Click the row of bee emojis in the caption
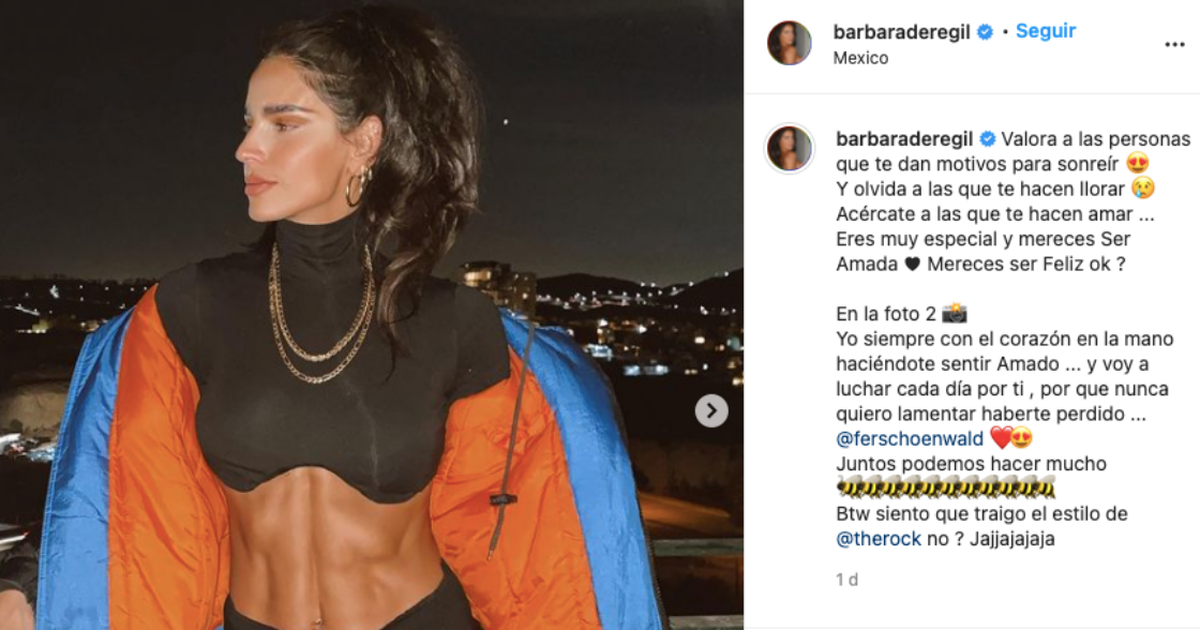Viewport: 1200px width, 630px height. 945,489
